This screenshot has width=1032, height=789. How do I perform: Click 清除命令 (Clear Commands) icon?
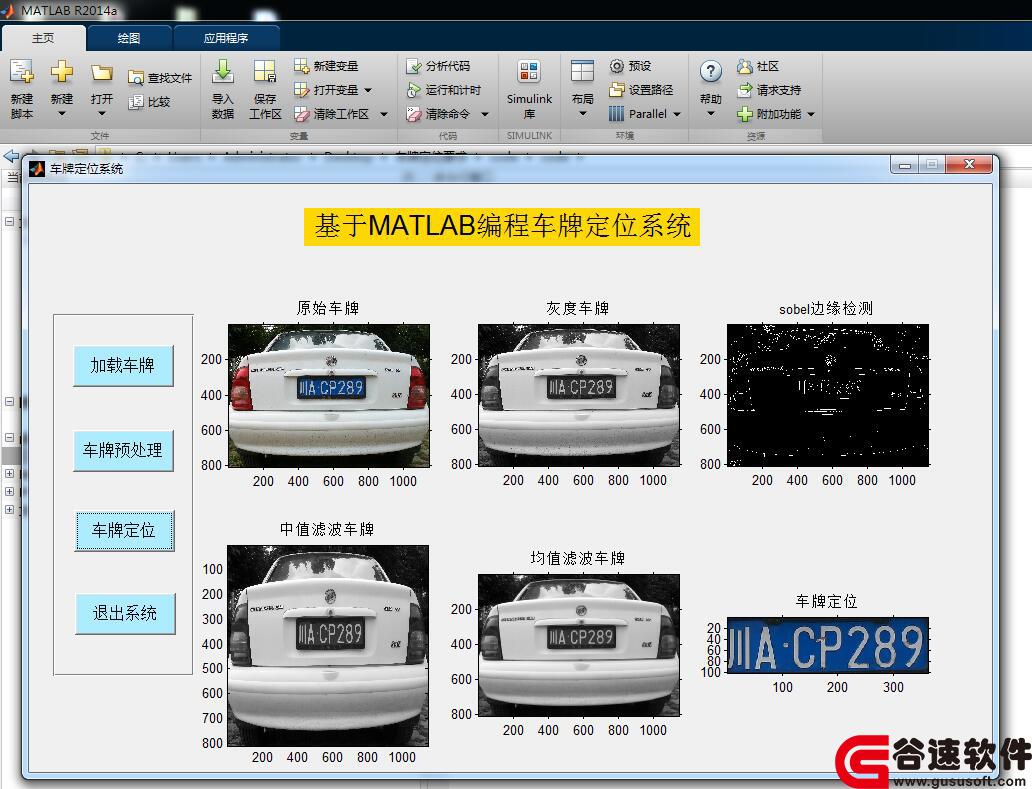click(413, 114)
